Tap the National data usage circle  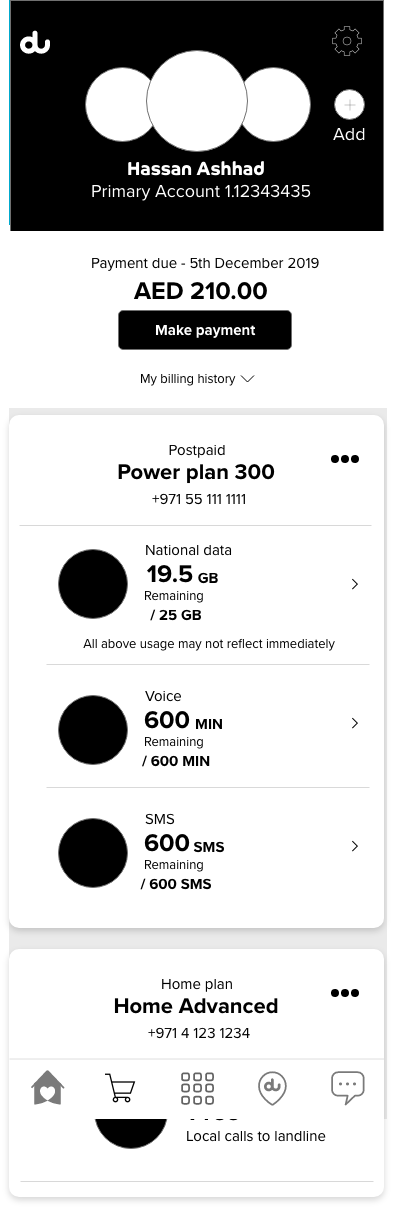coord(93,584)
